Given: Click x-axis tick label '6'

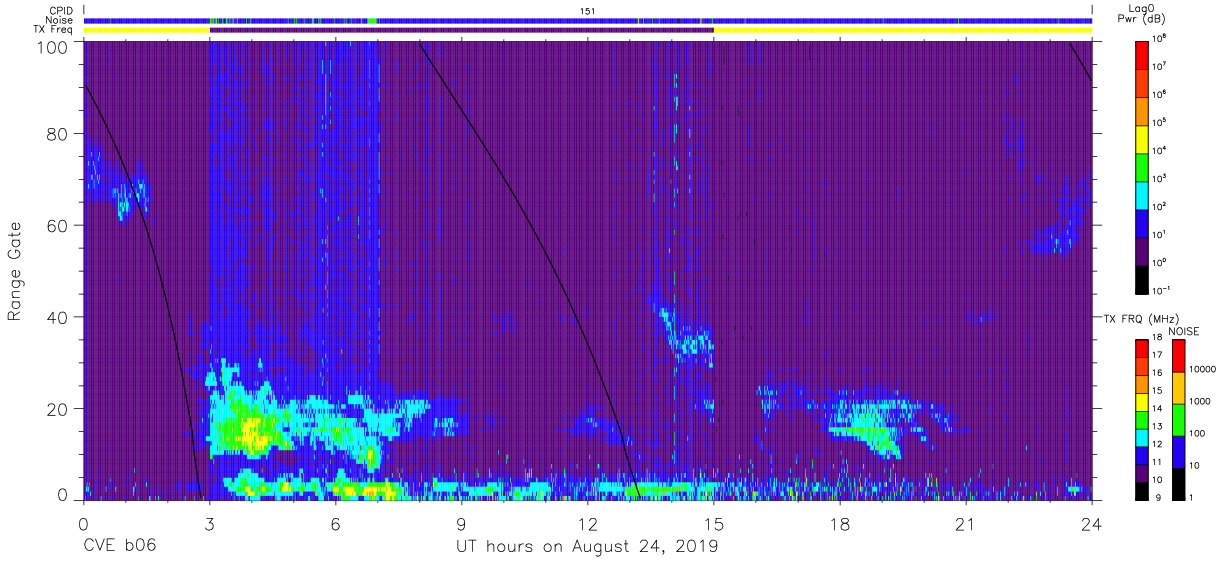Looking at the screenshot, I should pyautogui.click(x=335, y=524).
